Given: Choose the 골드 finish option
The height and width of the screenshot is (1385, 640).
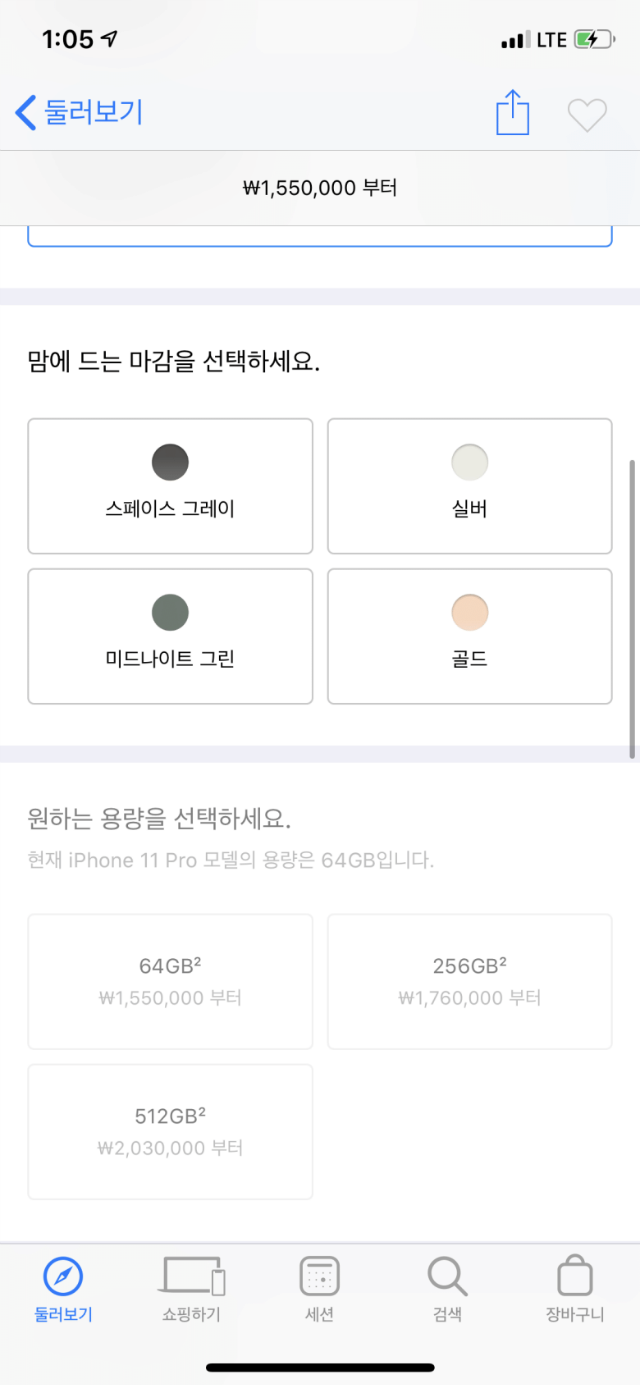Looking at the screenshot, I should point(469,636).
